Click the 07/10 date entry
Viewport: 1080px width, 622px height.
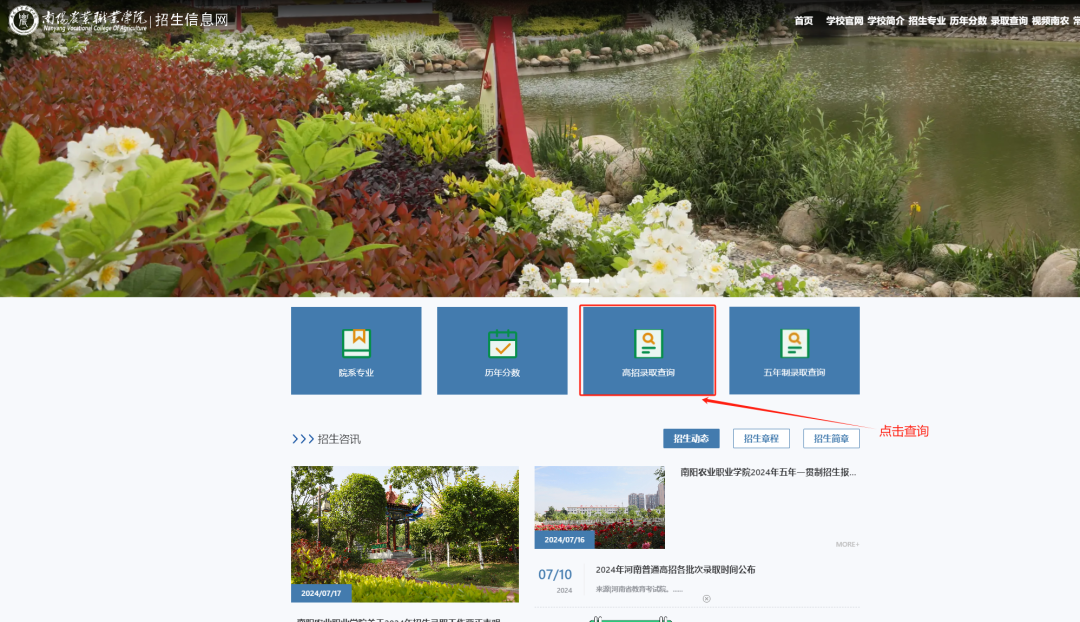click(555, 574)
